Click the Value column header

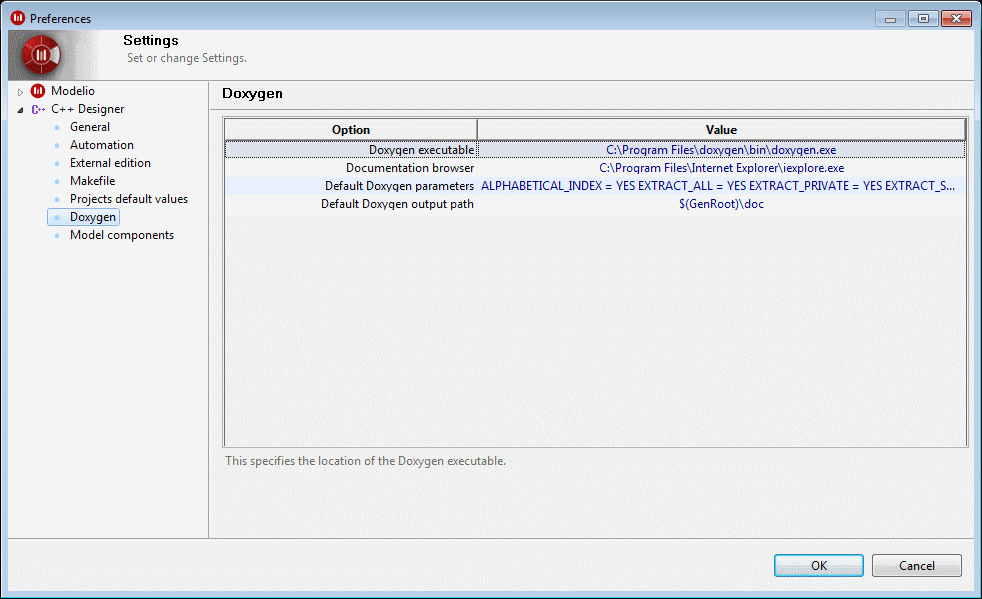(x=721, y=130)
